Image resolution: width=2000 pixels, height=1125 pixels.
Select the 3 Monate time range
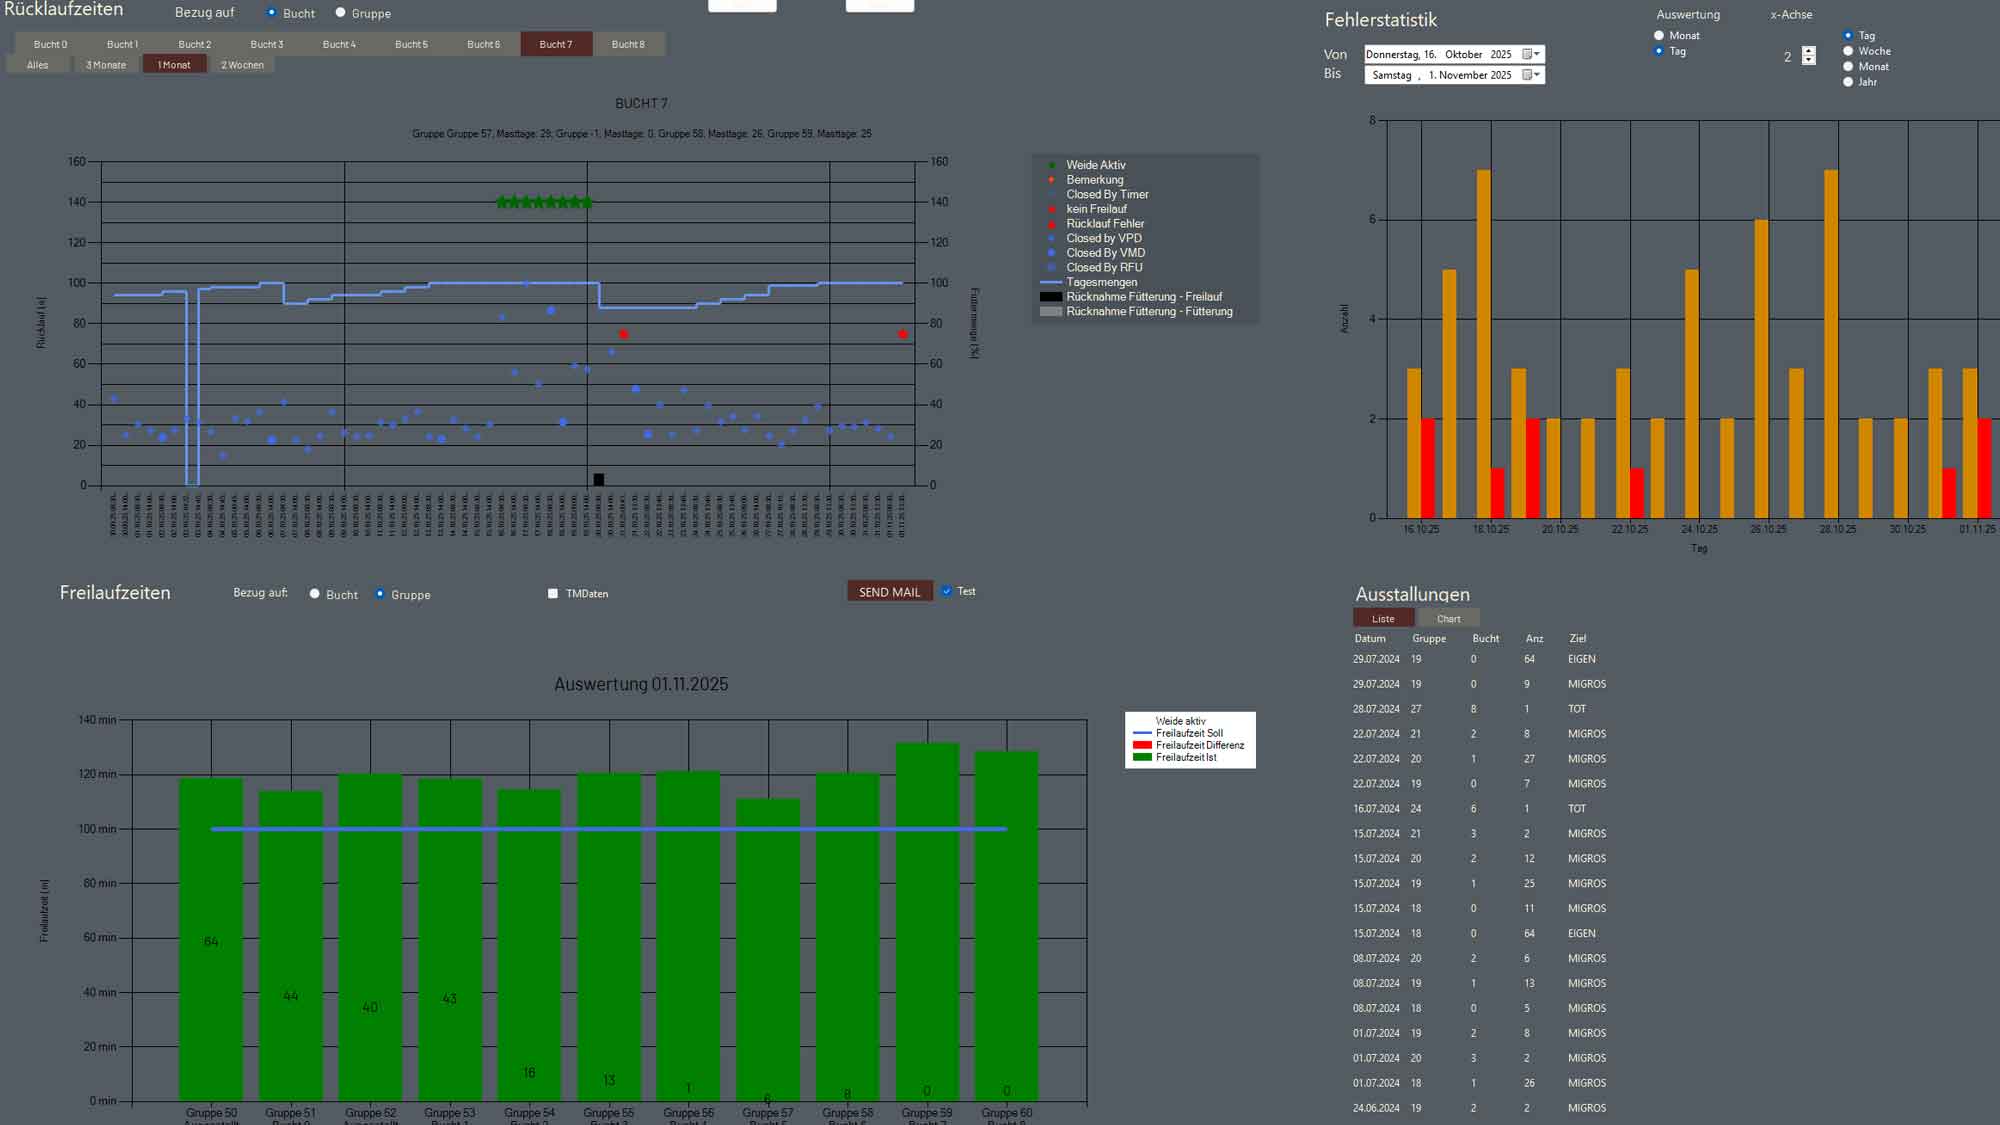point(106,65)
